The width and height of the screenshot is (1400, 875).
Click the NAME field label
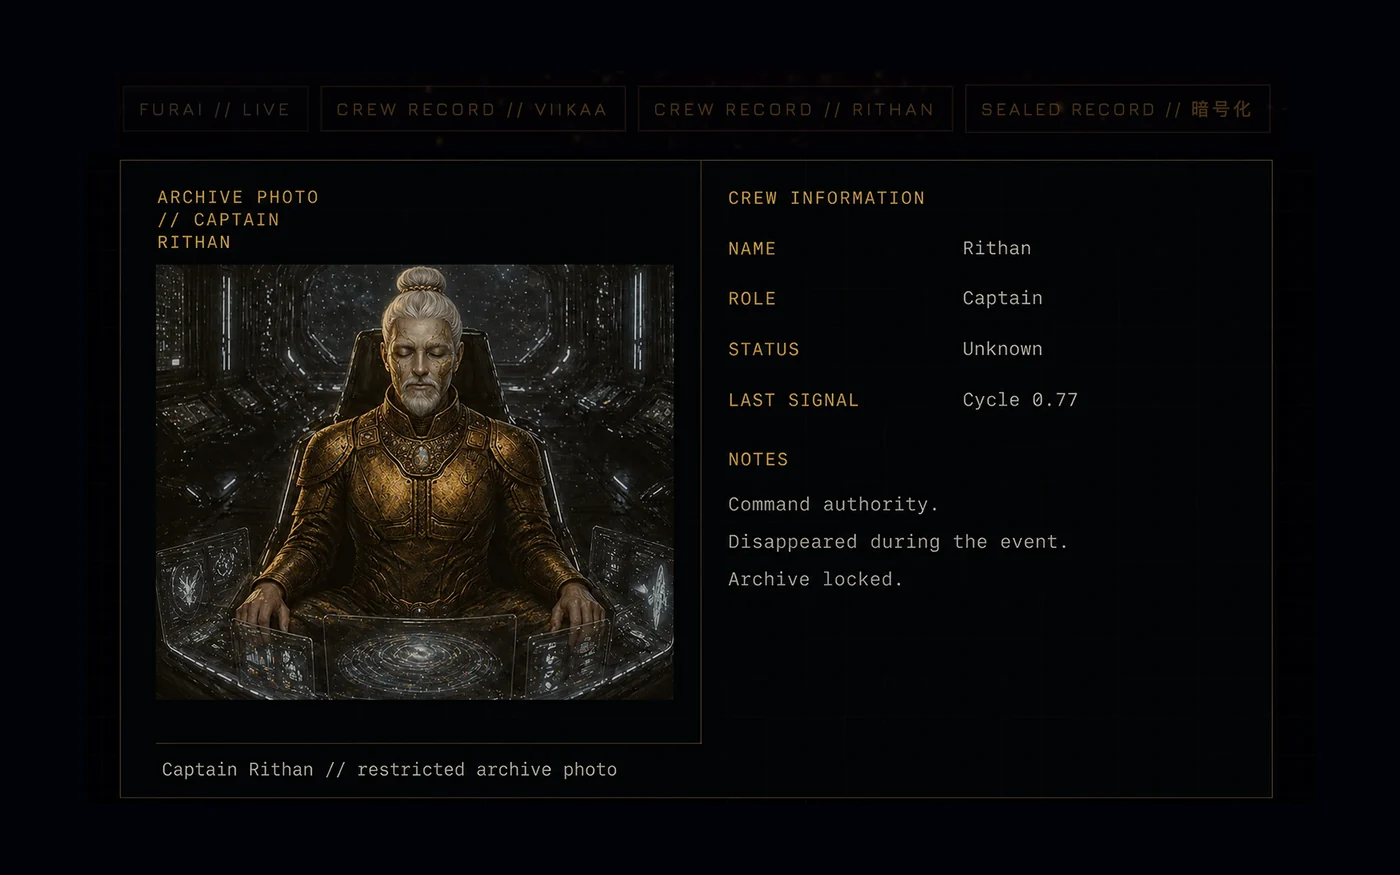pos(752,249)
